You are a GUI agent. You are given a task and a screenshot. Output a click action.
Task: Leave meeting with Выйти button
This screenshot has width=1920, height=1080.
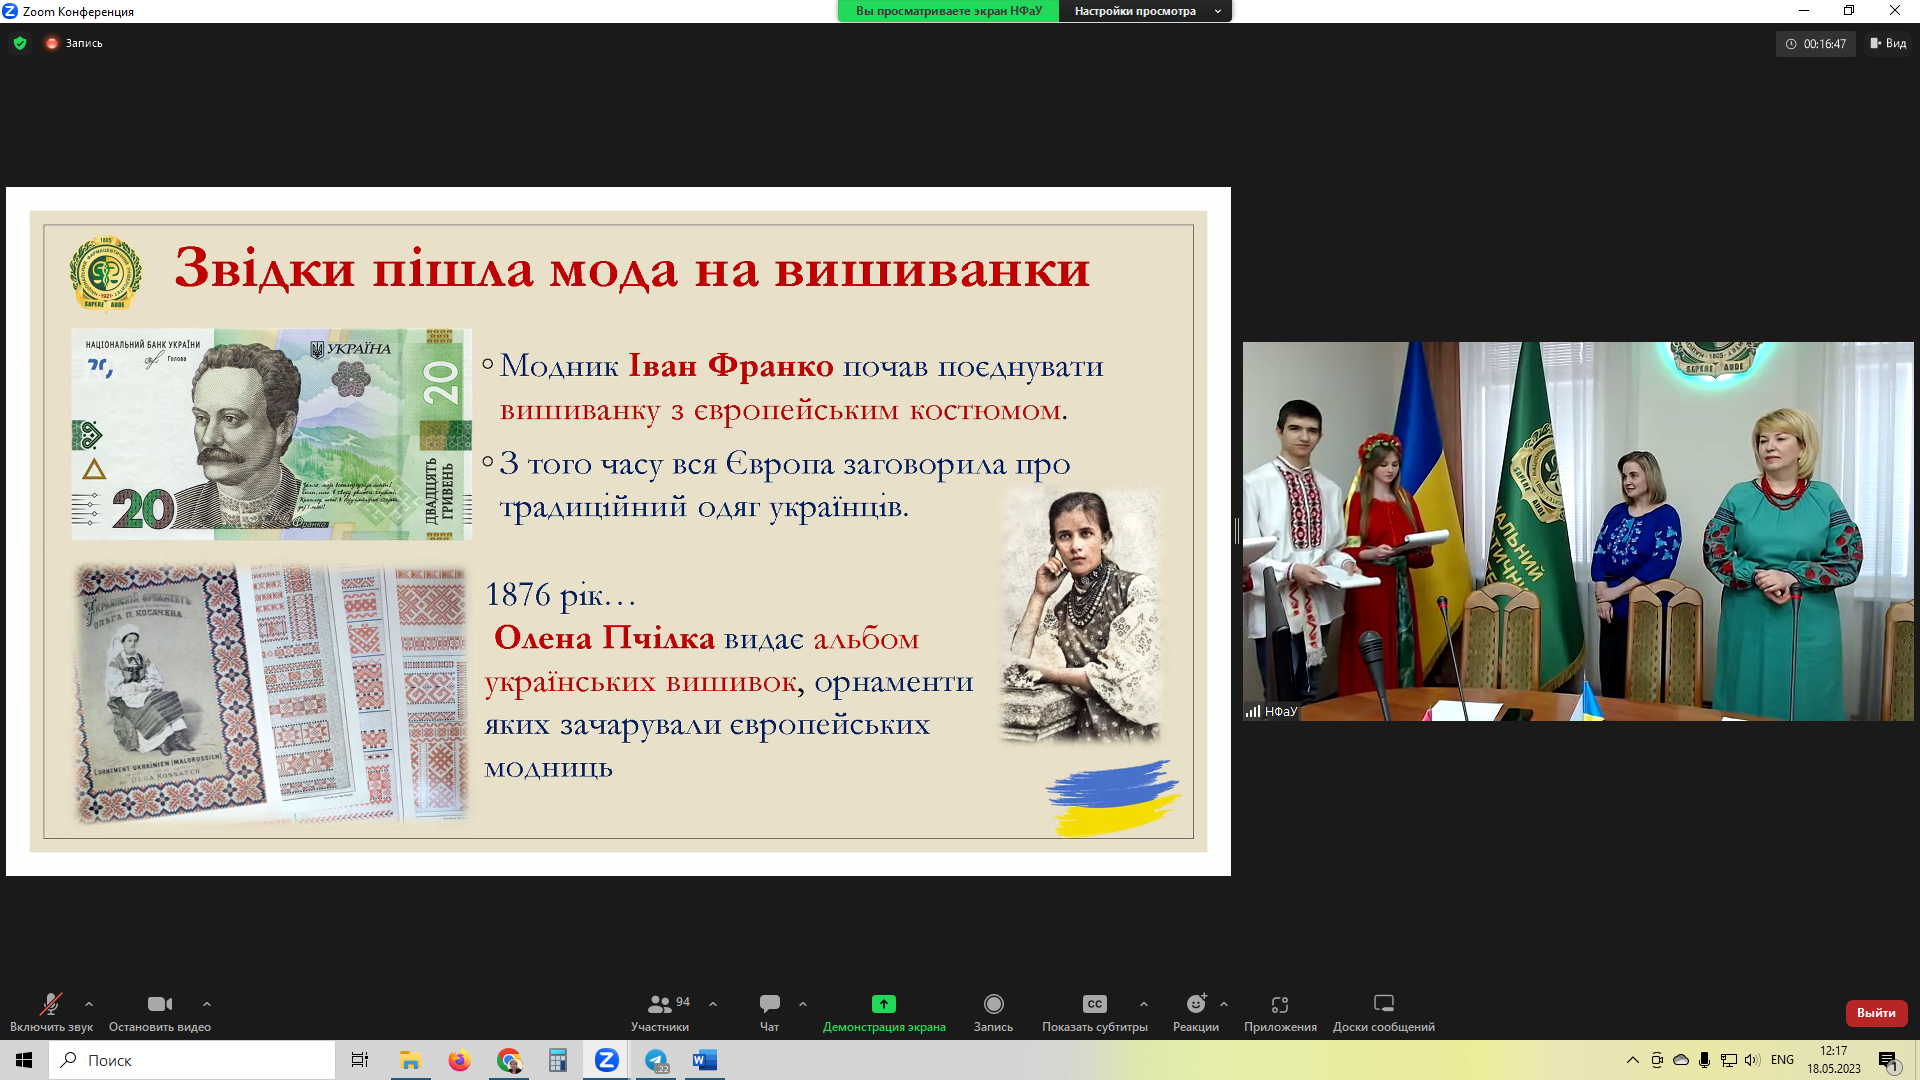(1876, 1013)
